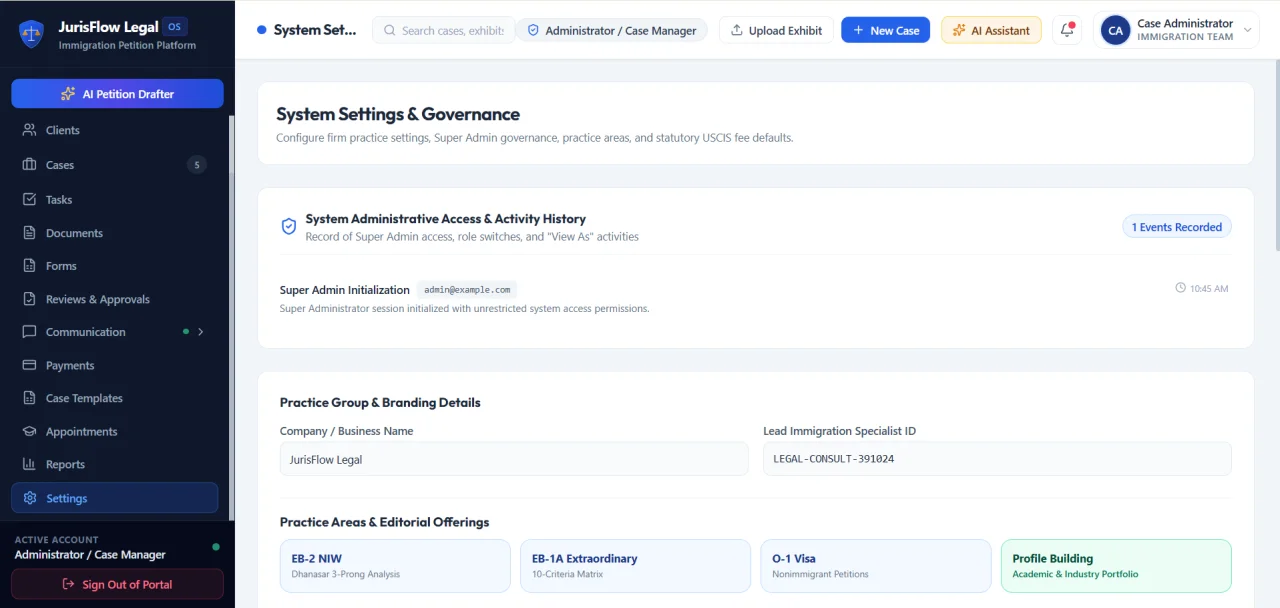The image size is (1280, 608).
Task: Click the Forms page icon
Action: point(29,266)
